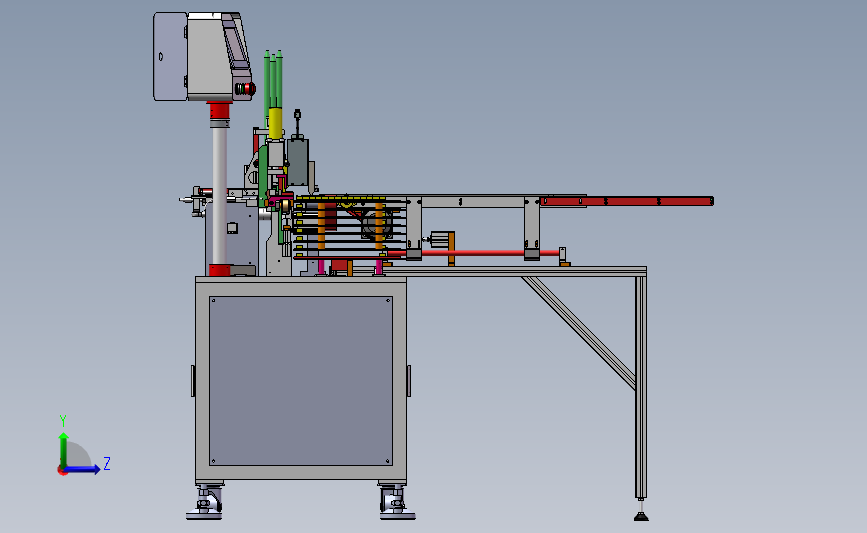Select the long red rail extending to the right
The height and width of the screenshot is (533, 867).
[x=626, y=201]
